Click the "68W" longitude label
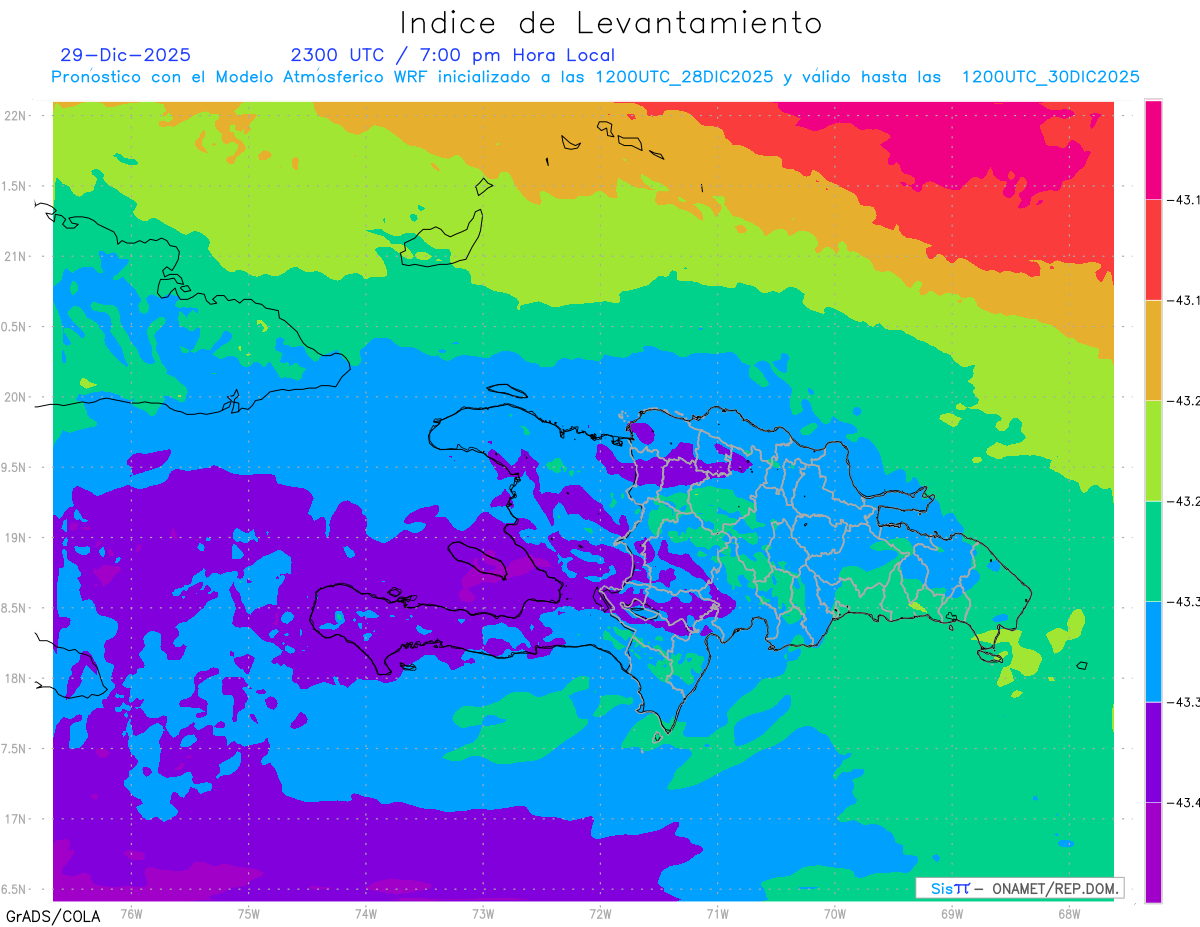 click(1069, 914)
